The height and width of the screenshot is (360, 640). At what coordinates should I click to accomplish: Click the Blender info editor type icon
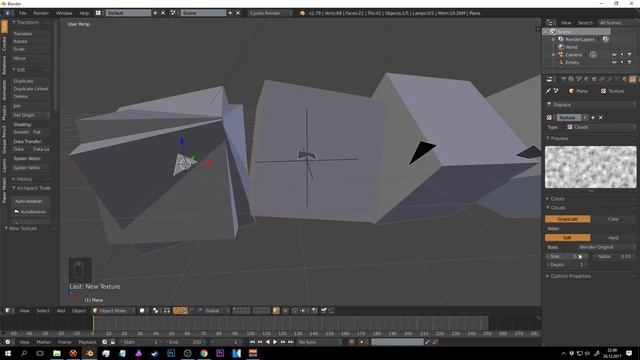(7, 13)
